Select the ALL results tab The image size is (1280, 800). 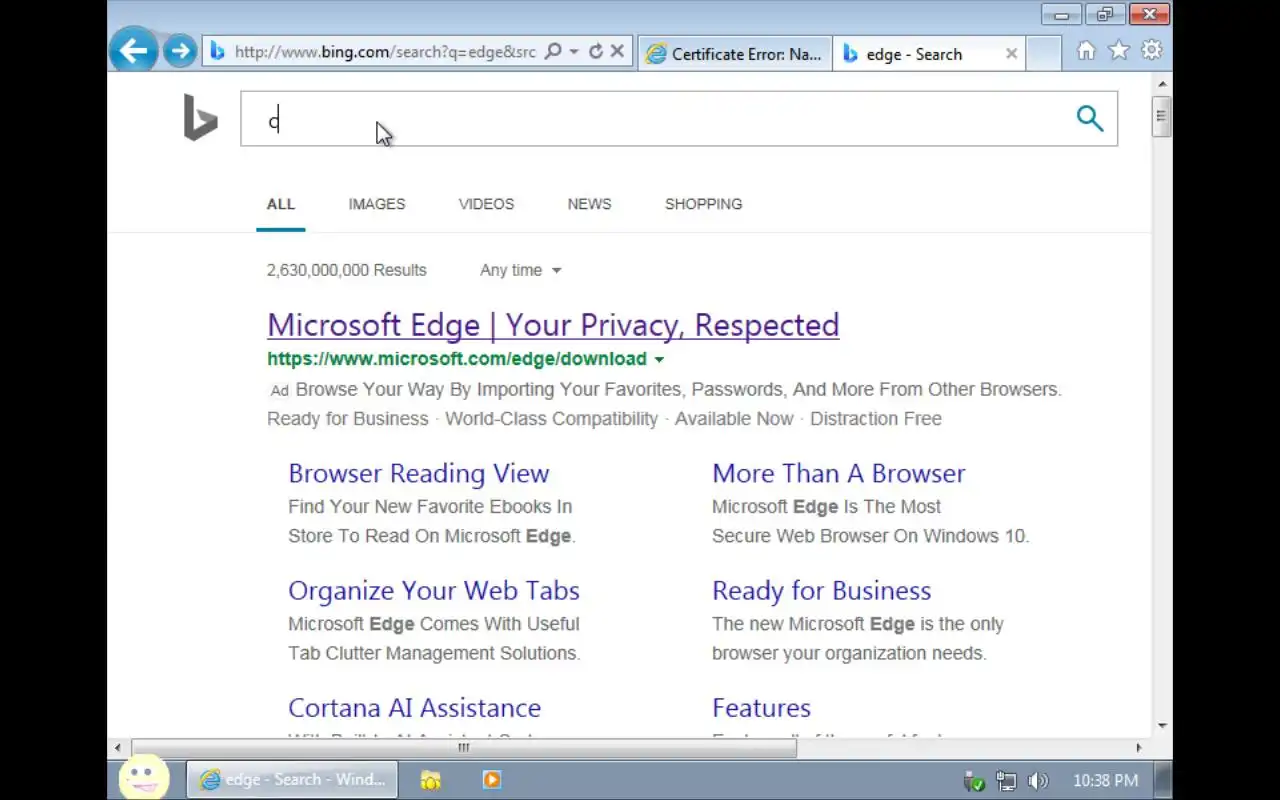click(x=281, y=204)
